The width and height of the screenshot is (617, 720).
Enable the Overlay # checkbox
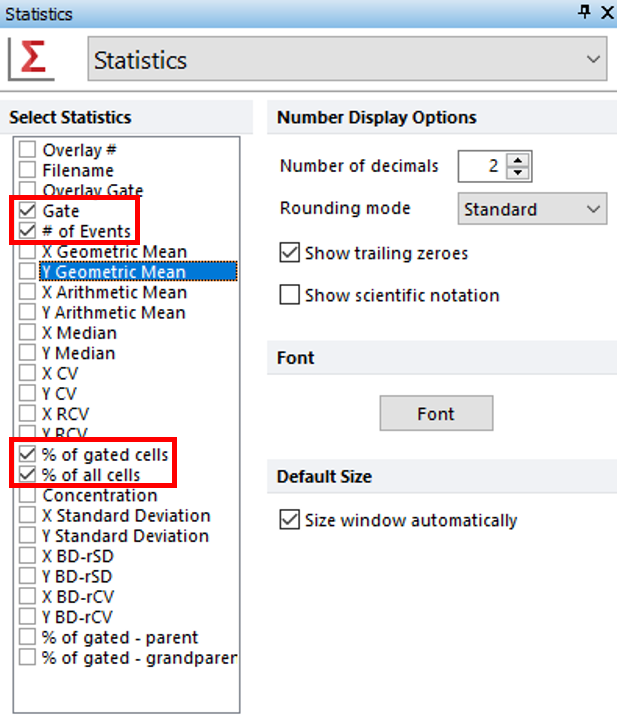point(28,149)
